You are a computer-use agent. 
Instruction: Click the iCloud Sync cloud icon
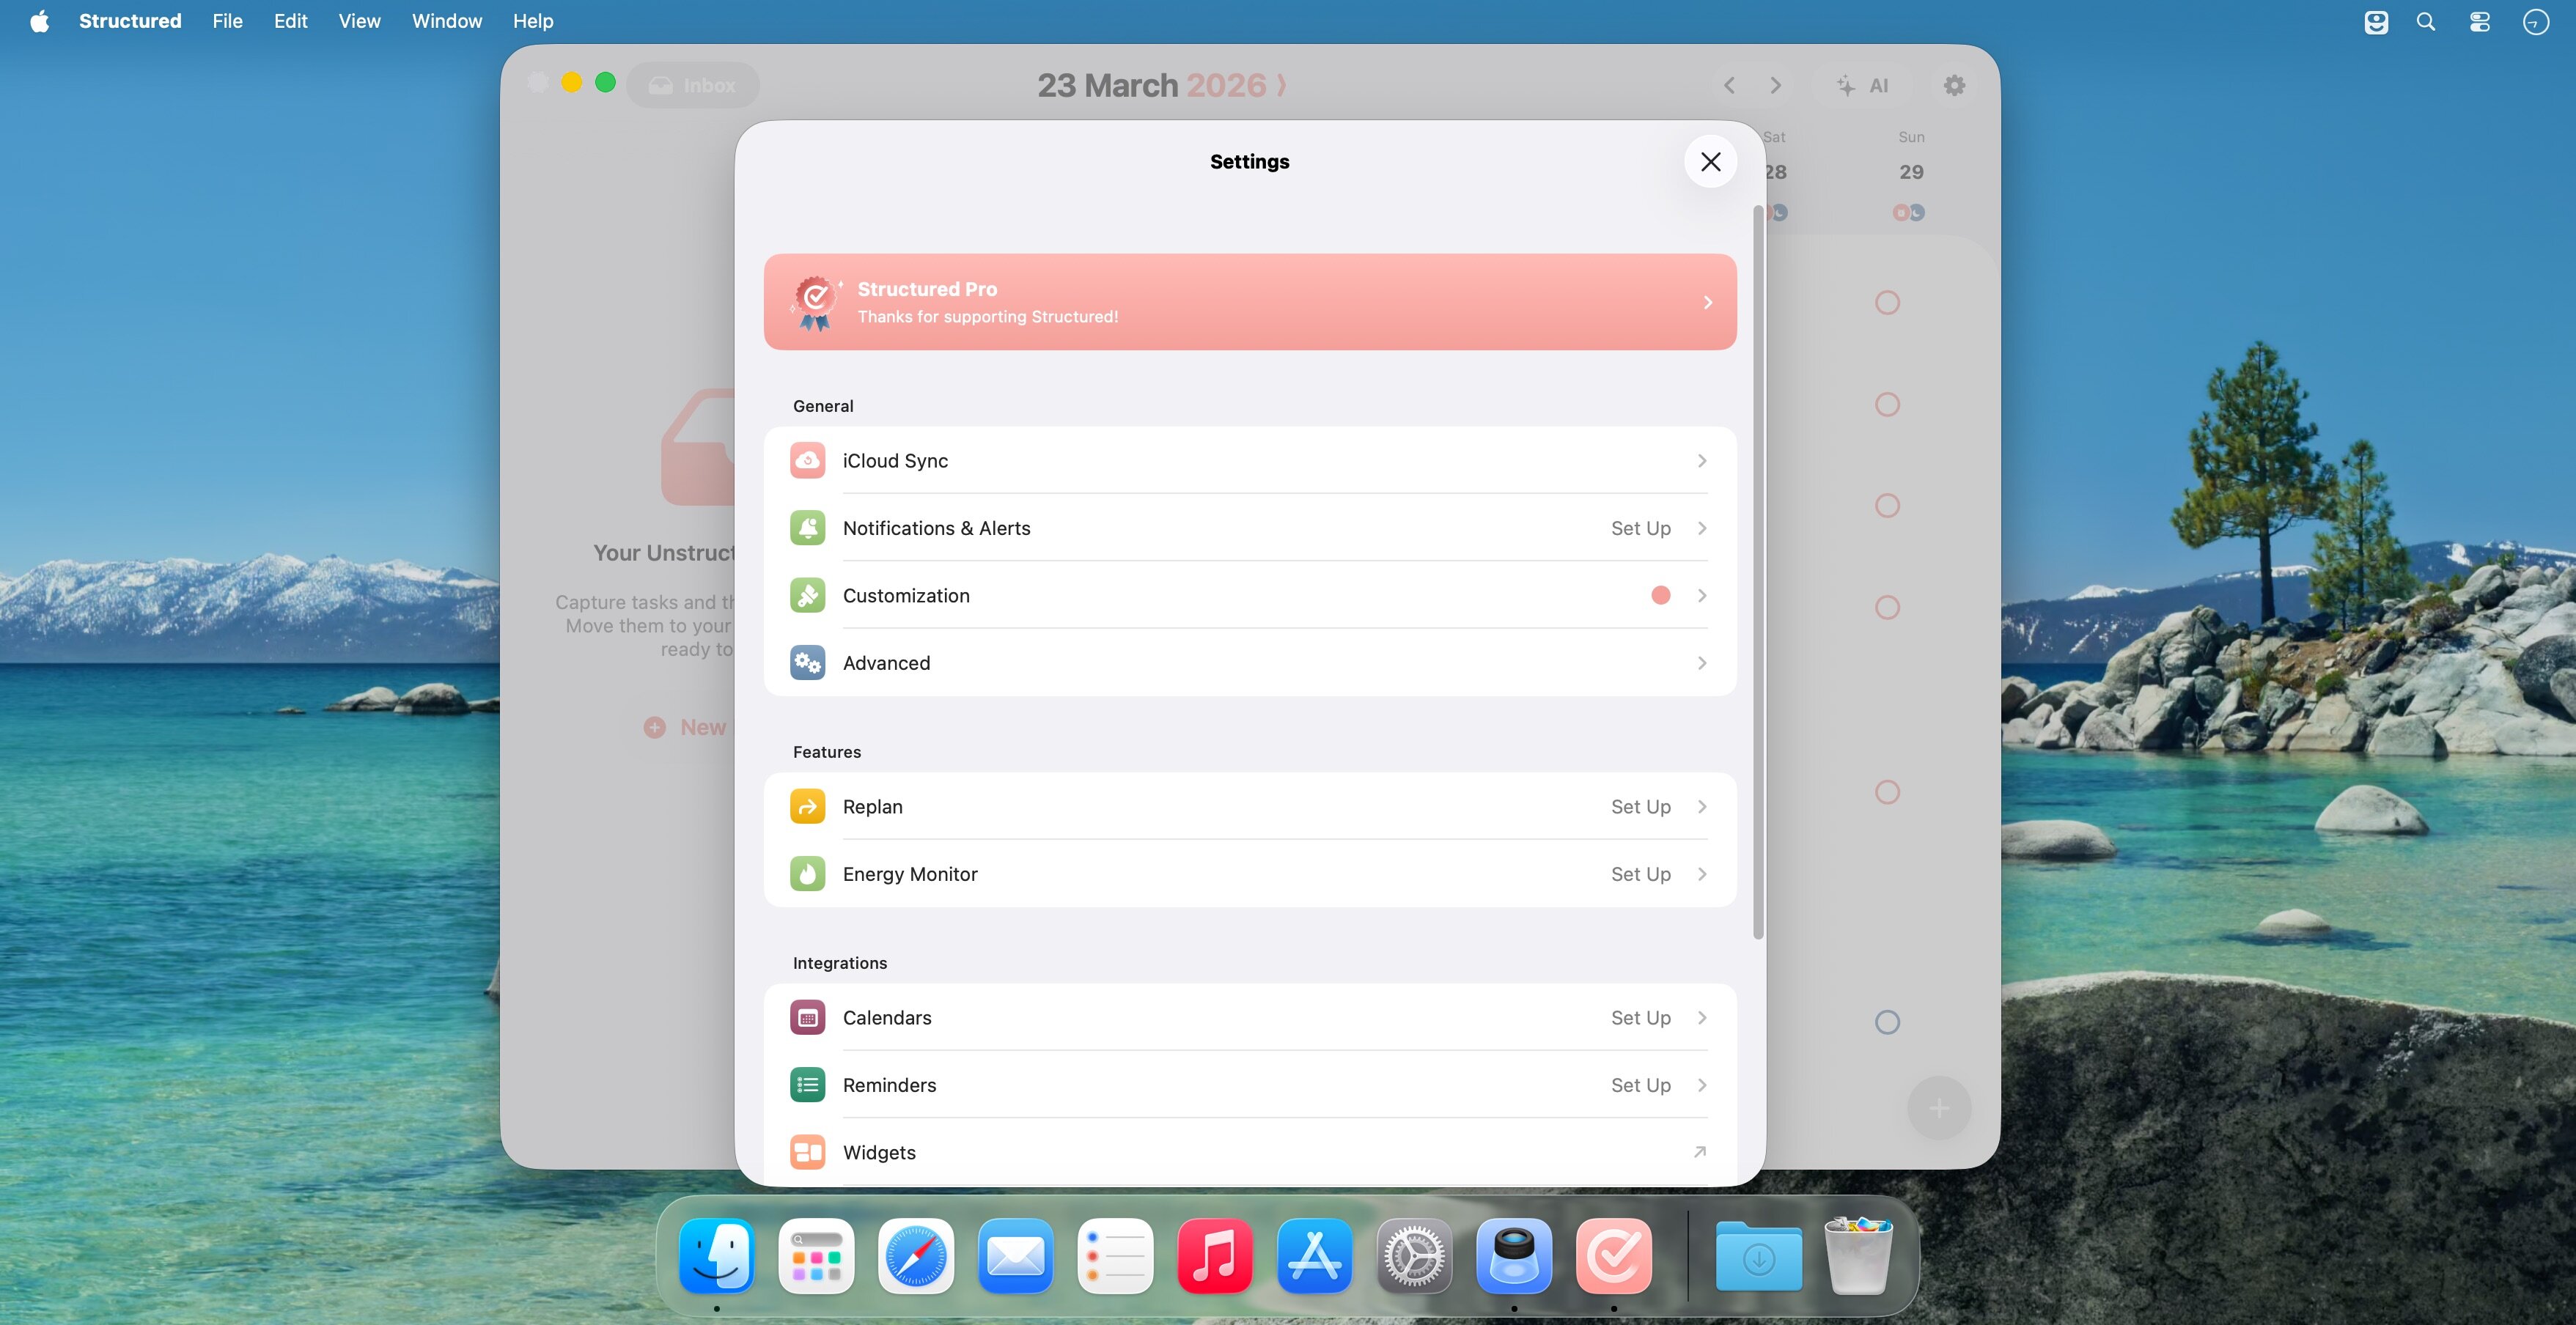[807, 461]
